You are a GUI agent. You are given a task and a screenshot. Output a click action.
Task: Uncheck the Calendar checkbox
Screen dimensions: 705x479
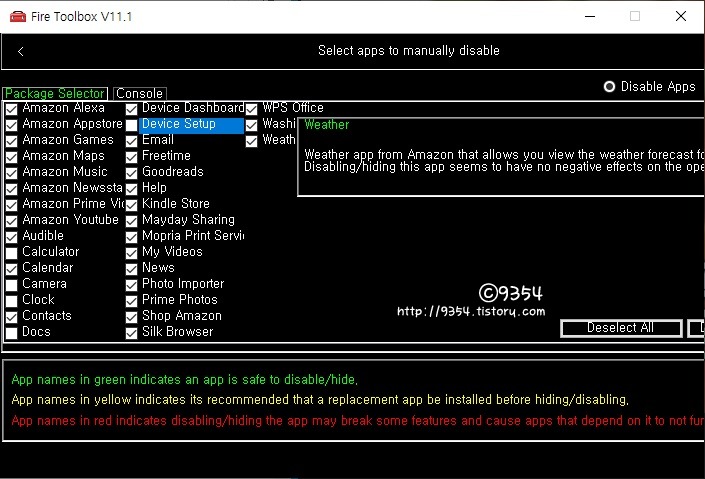pyautogui.click(x=12, y=269)
